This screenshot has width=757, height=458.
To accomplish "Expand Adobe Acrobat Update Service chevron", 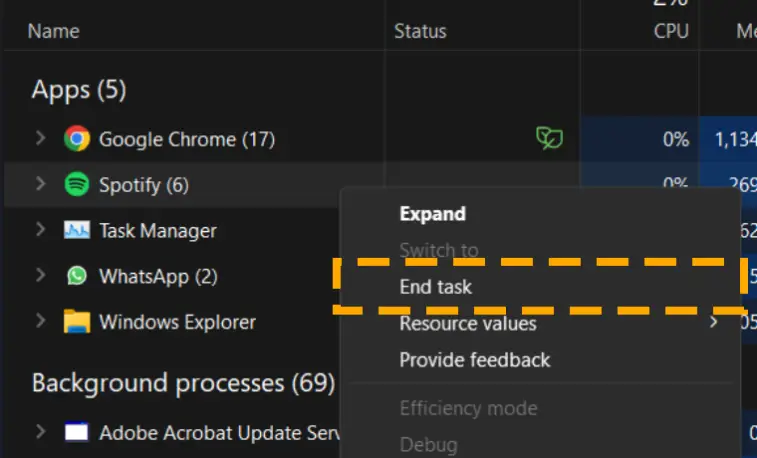I will 41,431.
